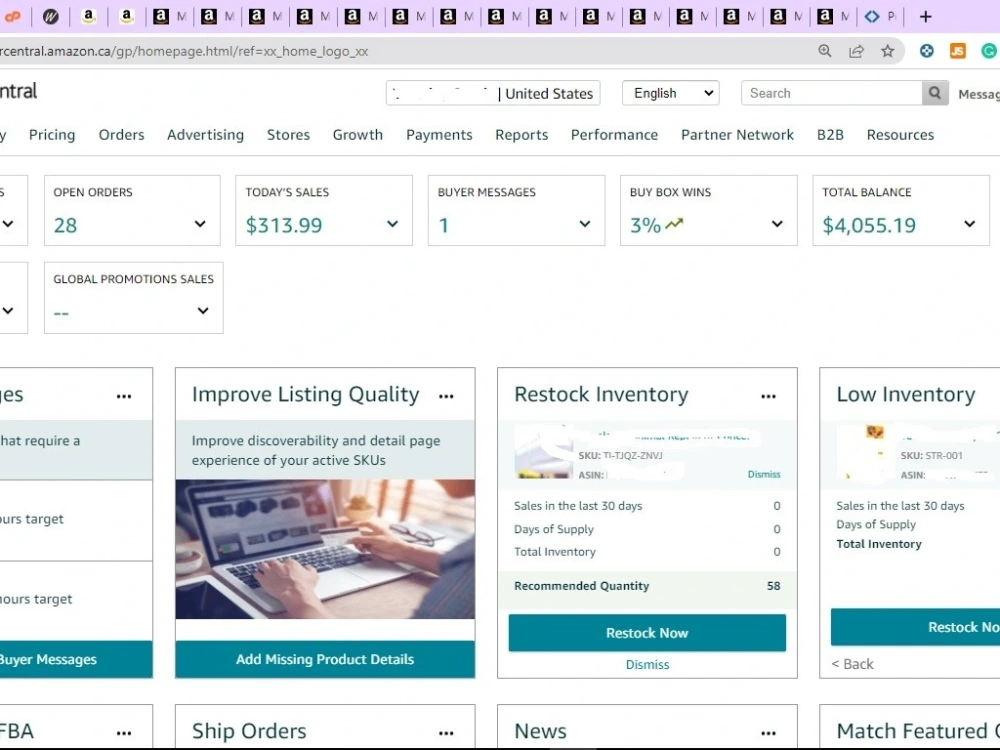The height and width of the screenshot is (750, 1000).
Task: Open the Stores menu
Action: pyautogui.click(x=288, y=135)
